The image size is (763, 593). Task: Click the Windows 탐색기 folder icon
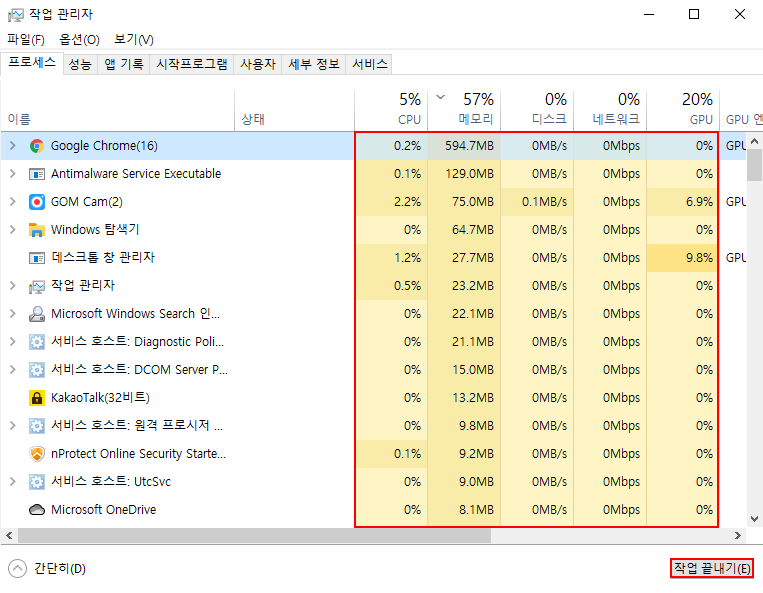tap(36, 230)
